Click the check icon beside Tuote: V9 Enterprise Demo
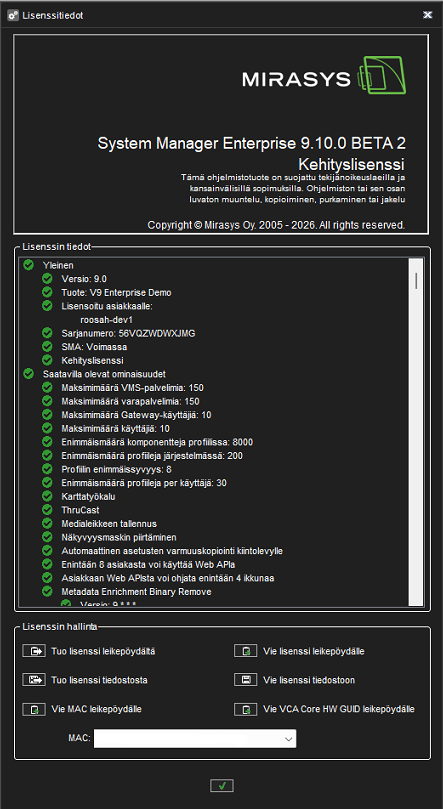 pyautogui.click(x=47, y=293)
